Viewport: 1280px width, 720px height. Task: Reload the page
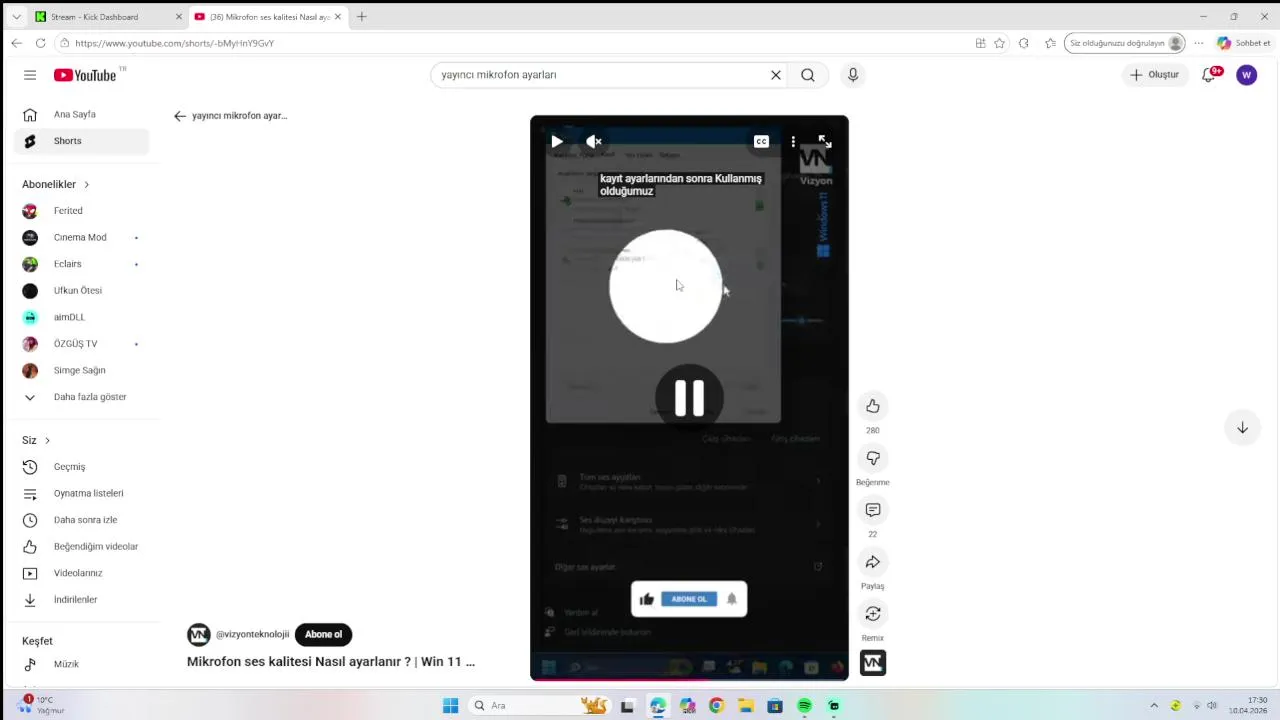[40, 43]
